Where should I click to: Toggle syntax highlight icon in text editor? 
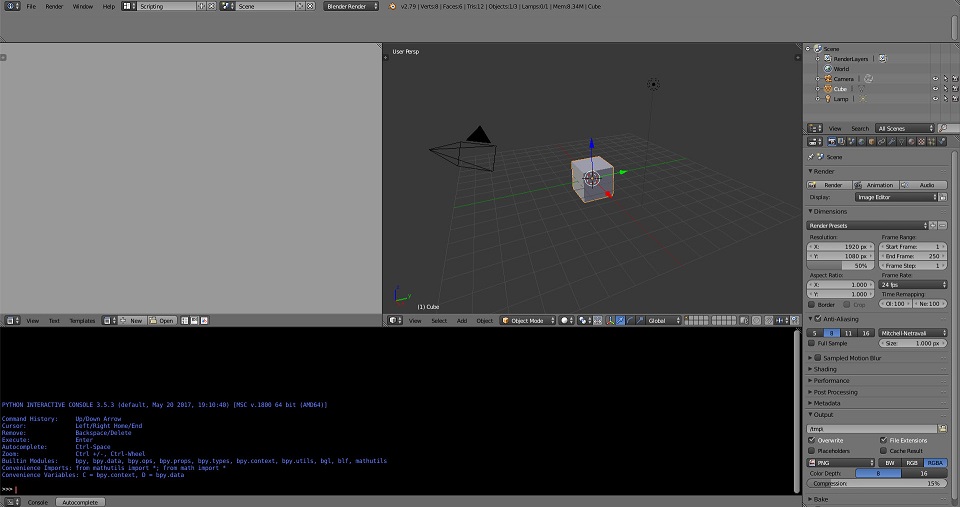click(x=204, y=320)
